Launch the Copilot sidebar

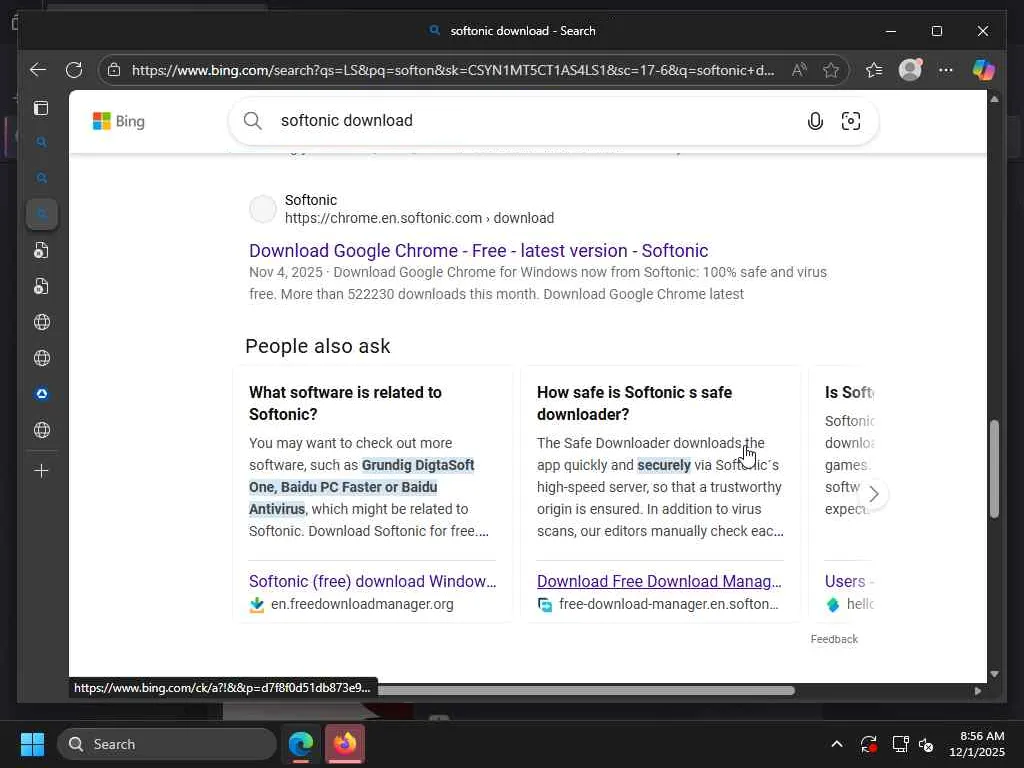983,70
